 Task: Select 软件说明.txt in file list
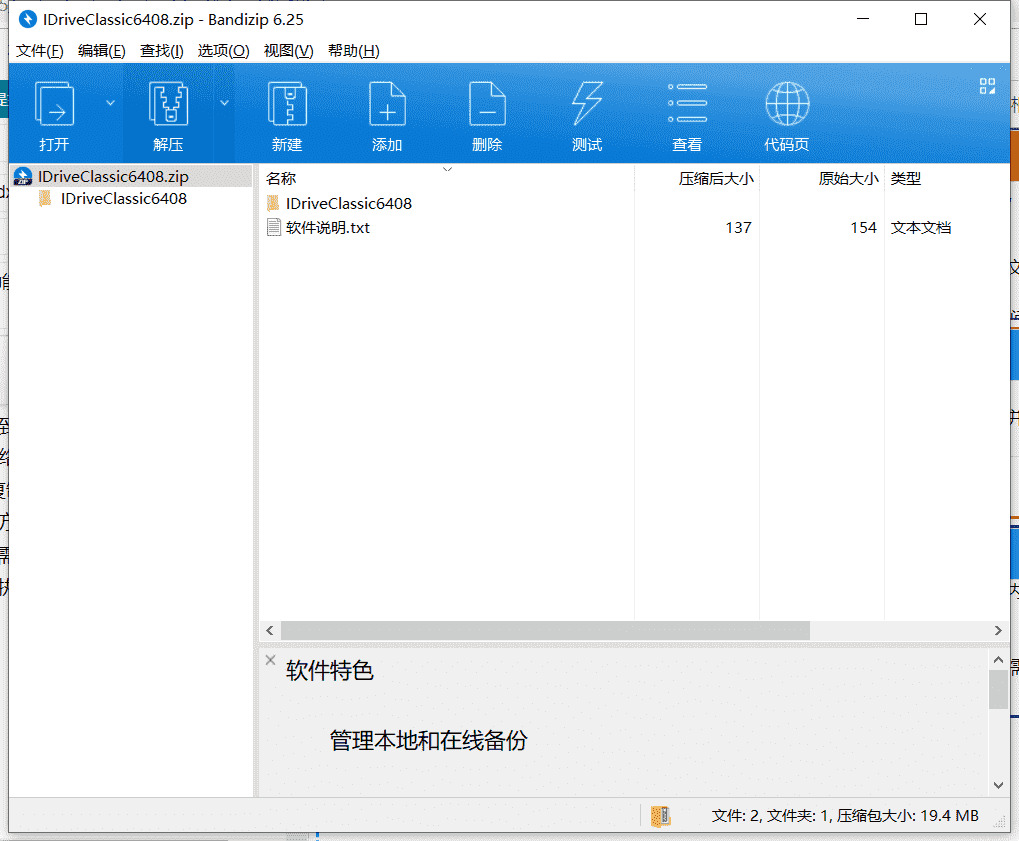(x=328, y=227)
